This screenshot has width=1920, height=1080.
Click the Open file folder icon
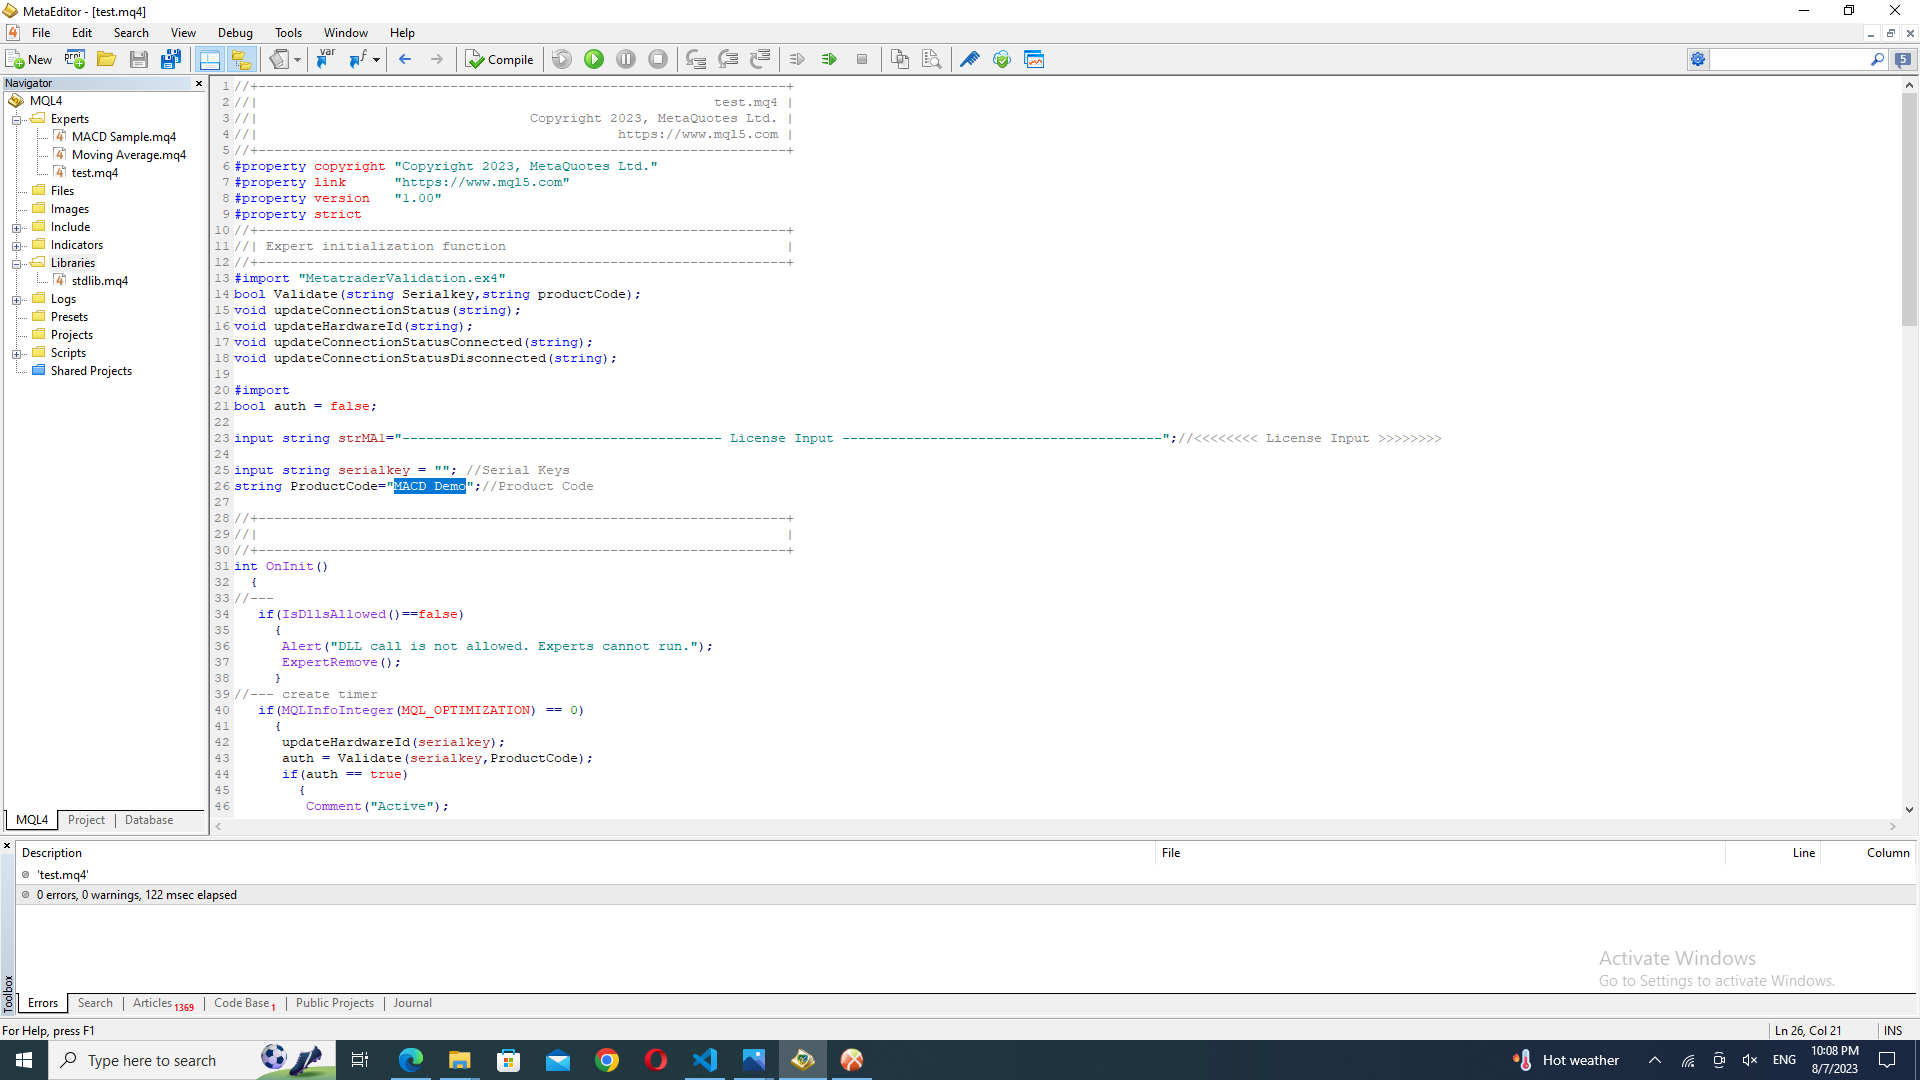point(106,59)
